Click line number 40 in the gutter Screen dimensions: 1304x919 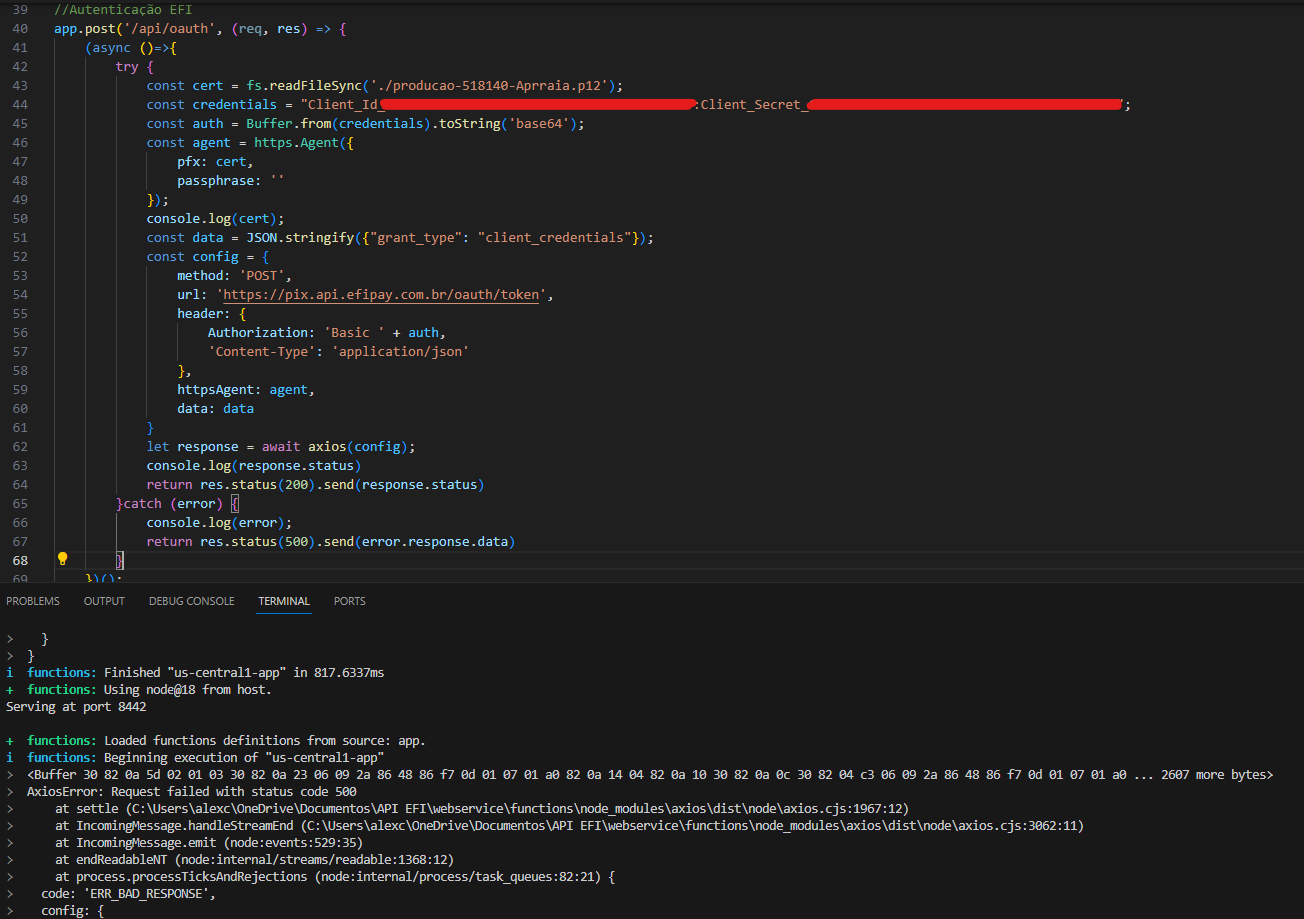(x=20, y=29)
